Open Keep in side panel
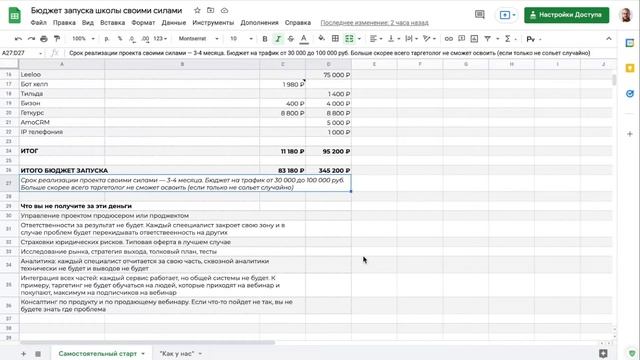 [629, 68]
